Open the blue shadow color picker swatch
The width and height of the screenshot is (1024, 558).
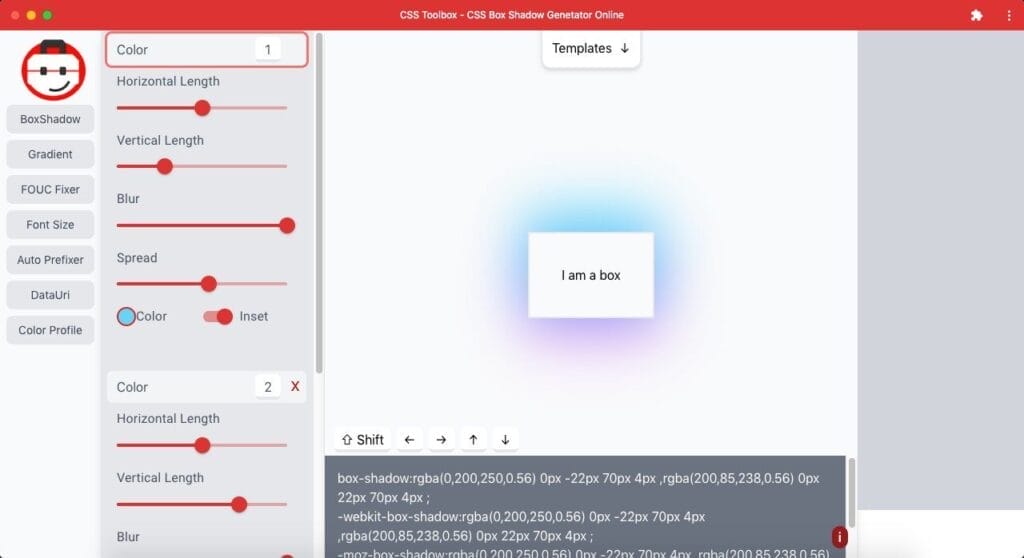coord(126,316)
